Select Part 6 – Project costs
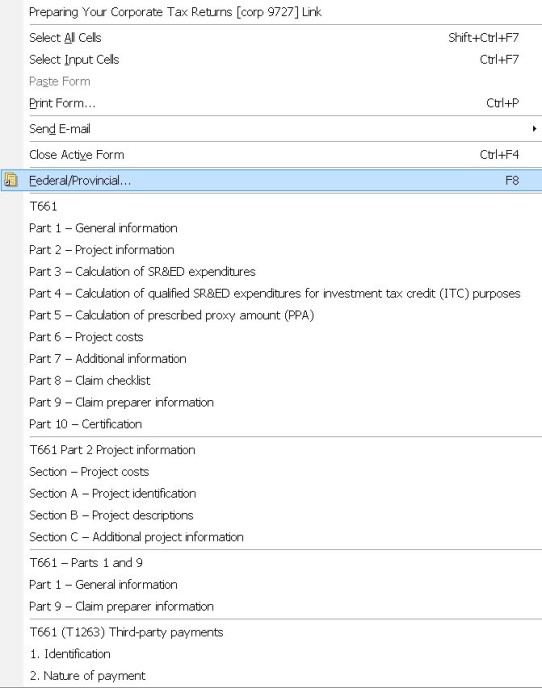 point(271,337)
